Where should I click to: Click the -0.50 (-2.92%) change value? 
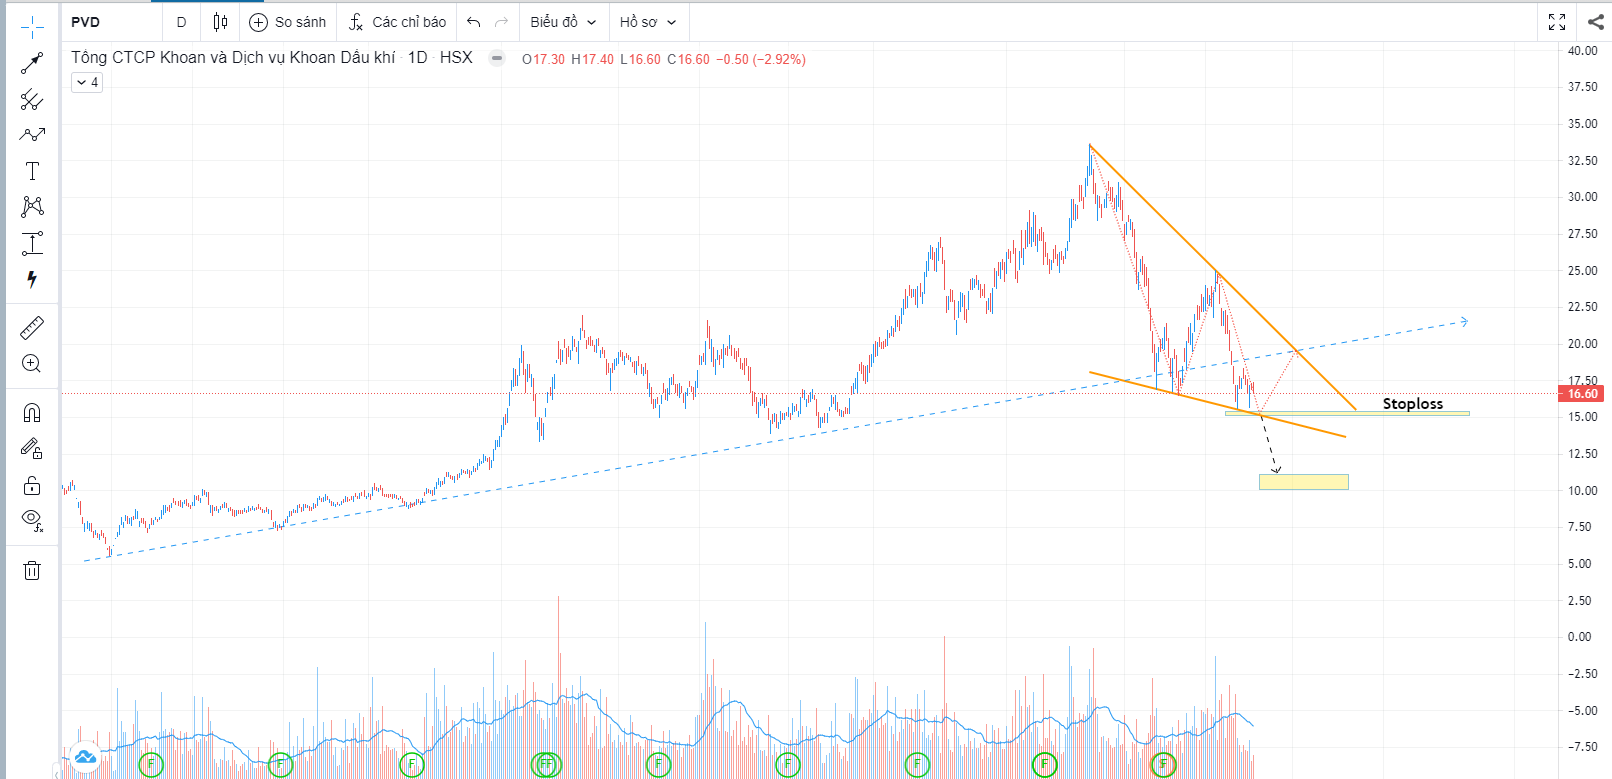pos(761,59)
